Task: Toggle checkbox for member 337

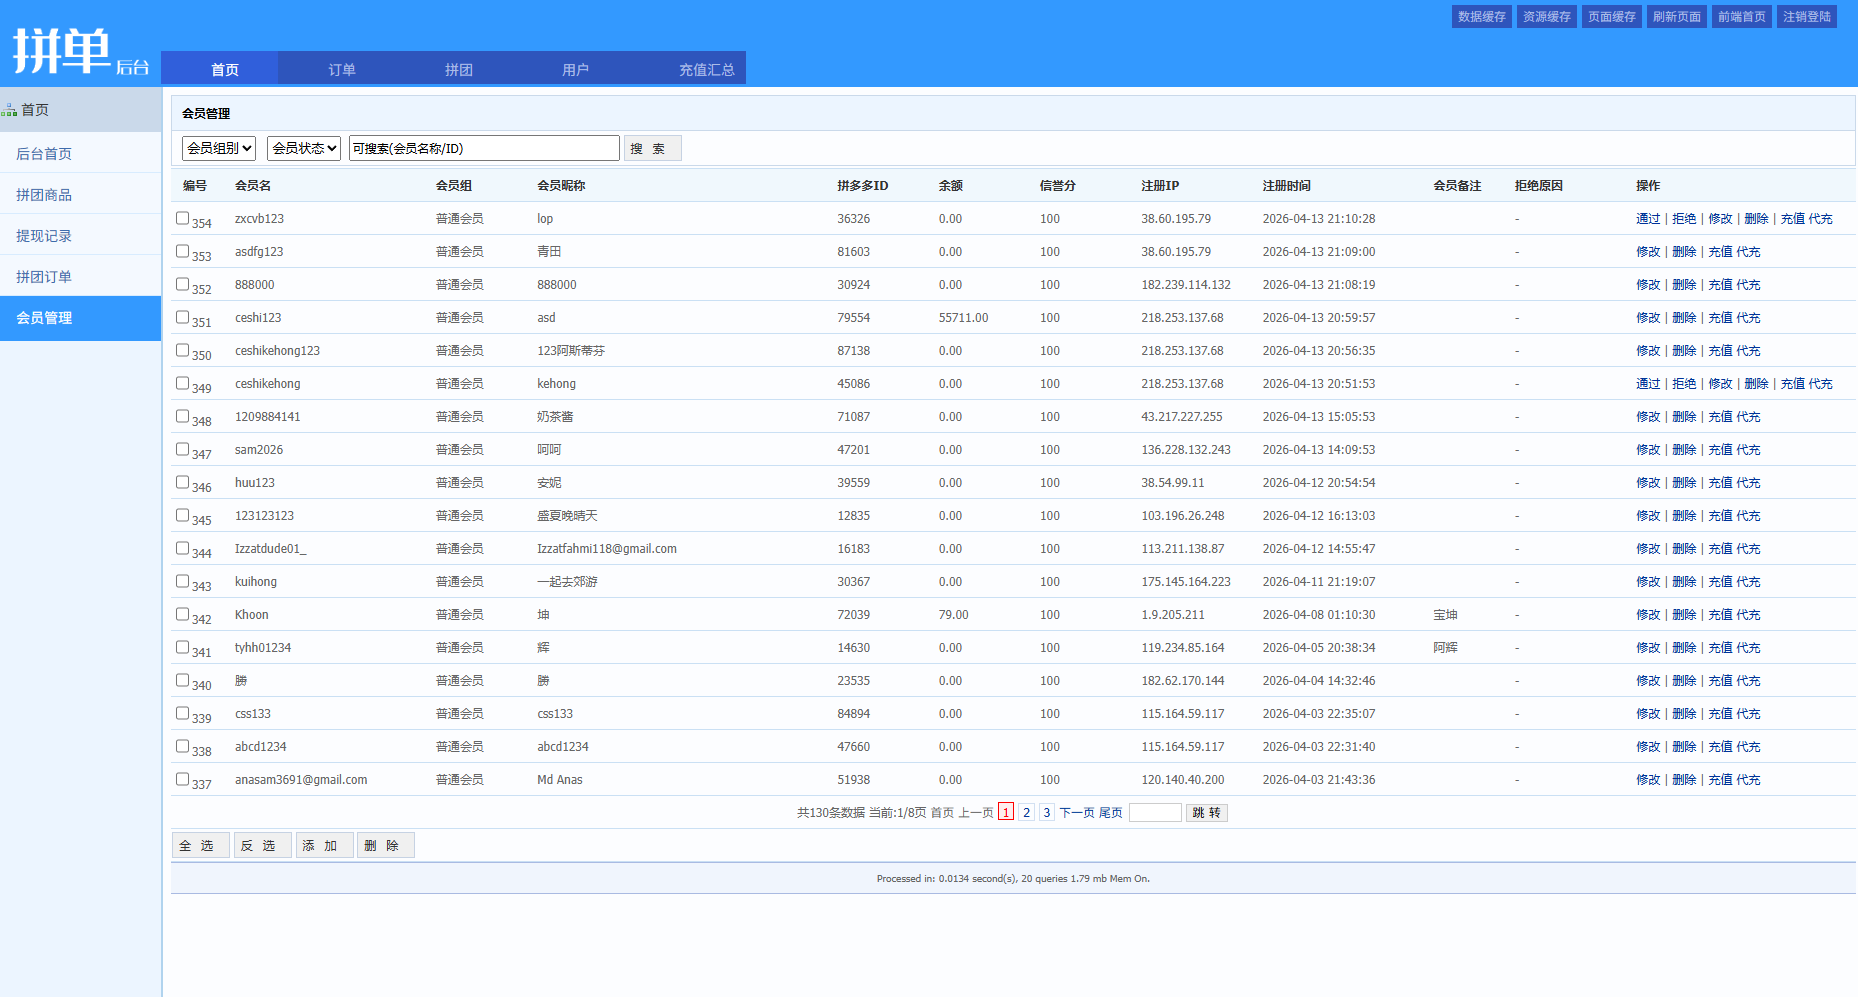Action: click(182, 779)
